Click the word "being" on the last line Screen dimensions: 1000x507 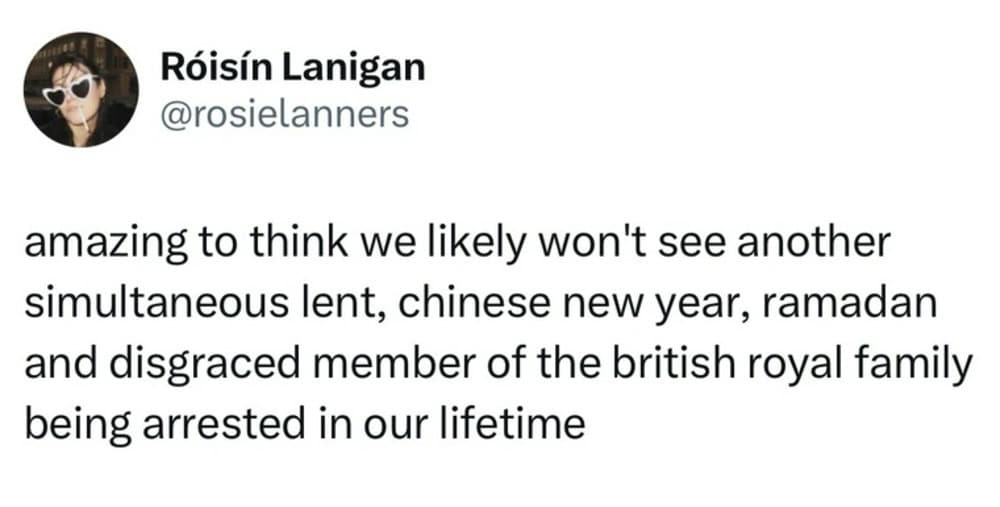click(68, 425)
